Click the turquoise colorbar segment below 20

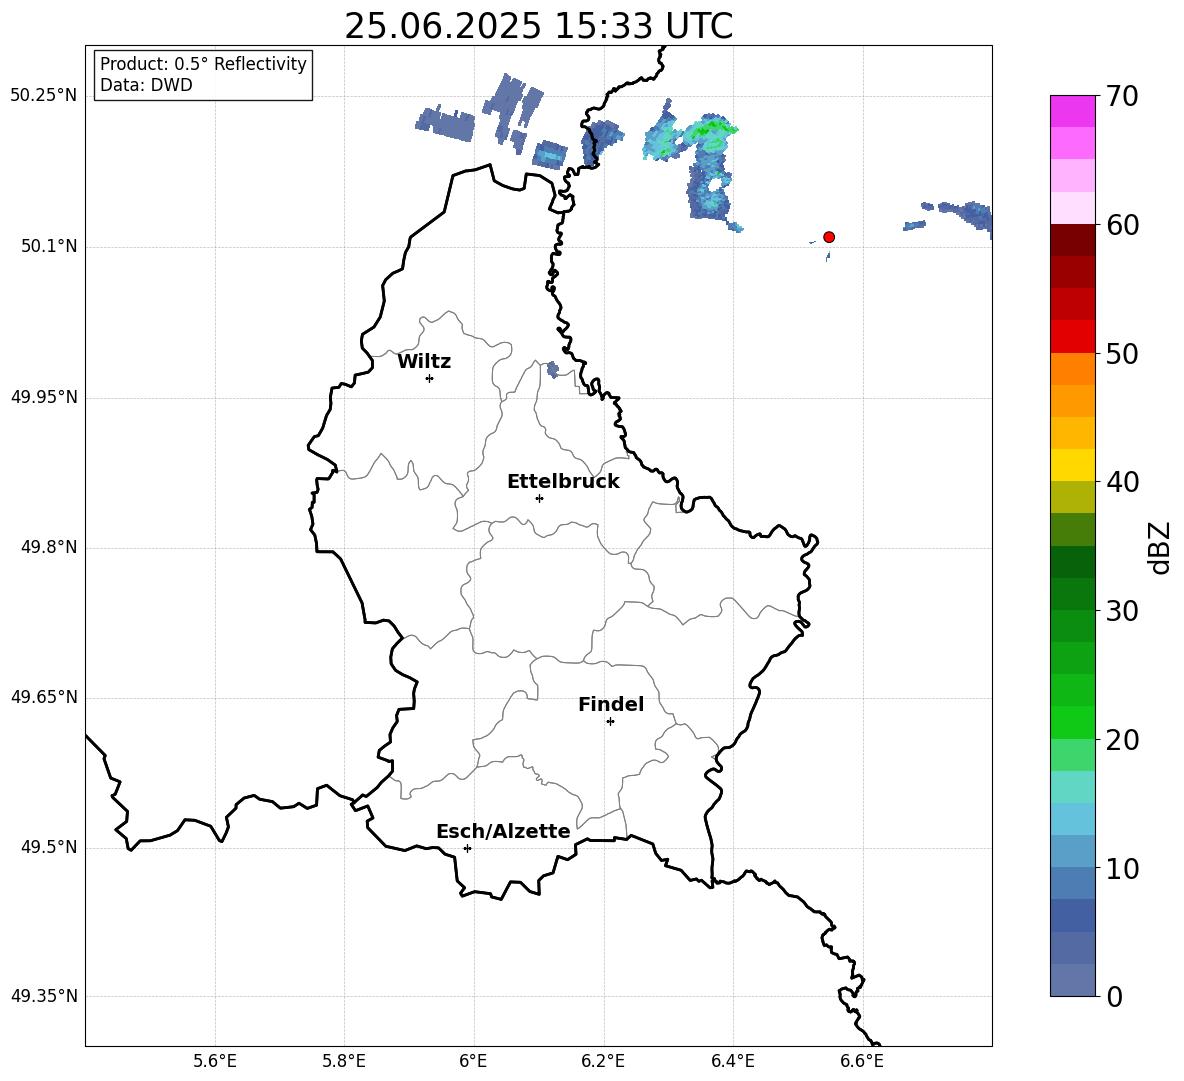[x=1073, y=787]
